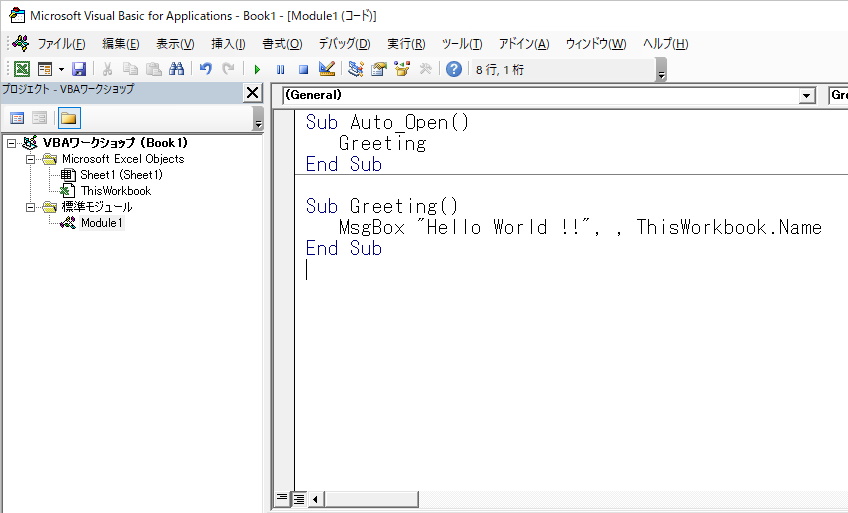
Task: Open the 表示(V) menu
Action: coord(175,44)
